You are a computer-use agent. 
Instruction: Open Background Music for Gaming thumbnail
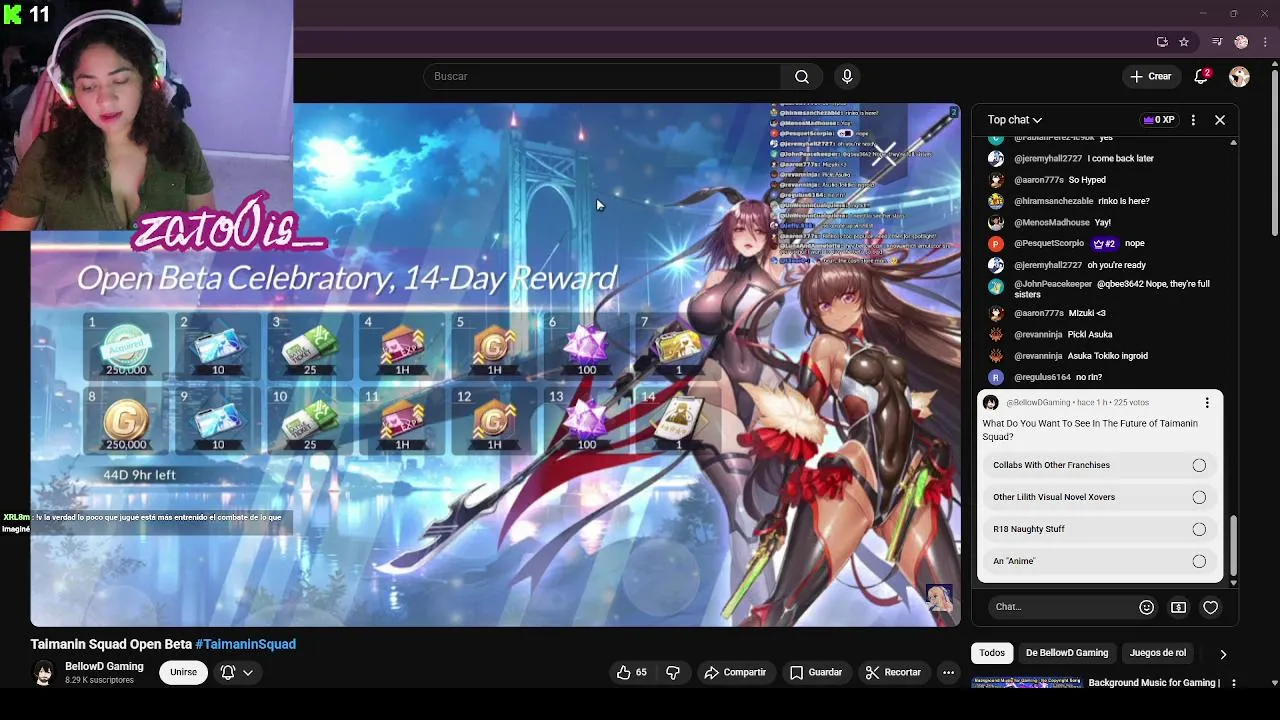tap(1027, 683)
